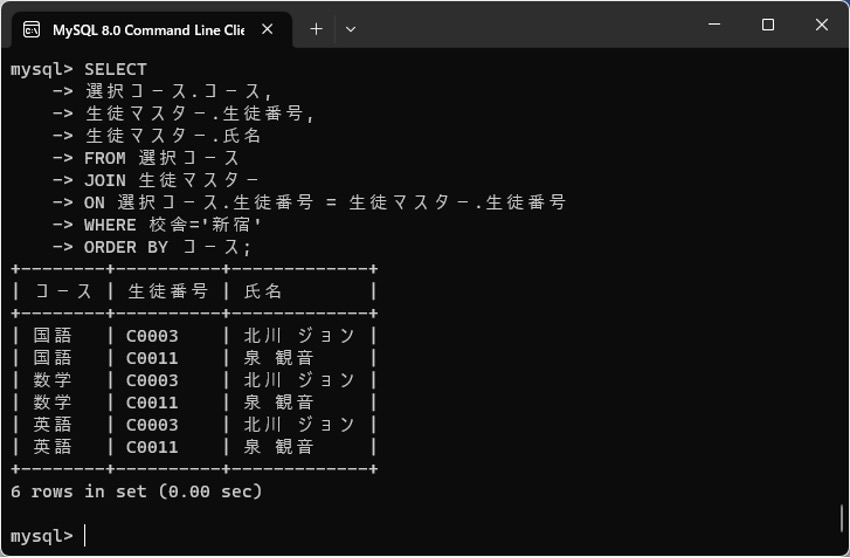Click the 氏名 column header
The width and height of the screenshot is (850, 558).
(263, 292)
